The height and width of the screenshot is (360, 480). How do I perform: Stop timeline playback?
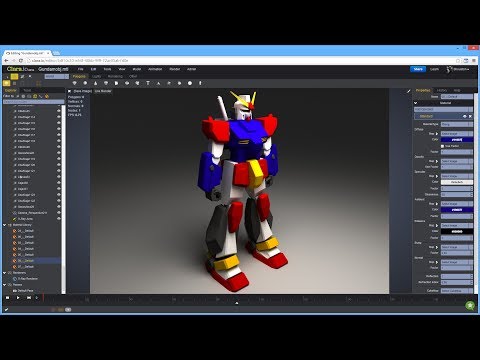click(7, 298)
